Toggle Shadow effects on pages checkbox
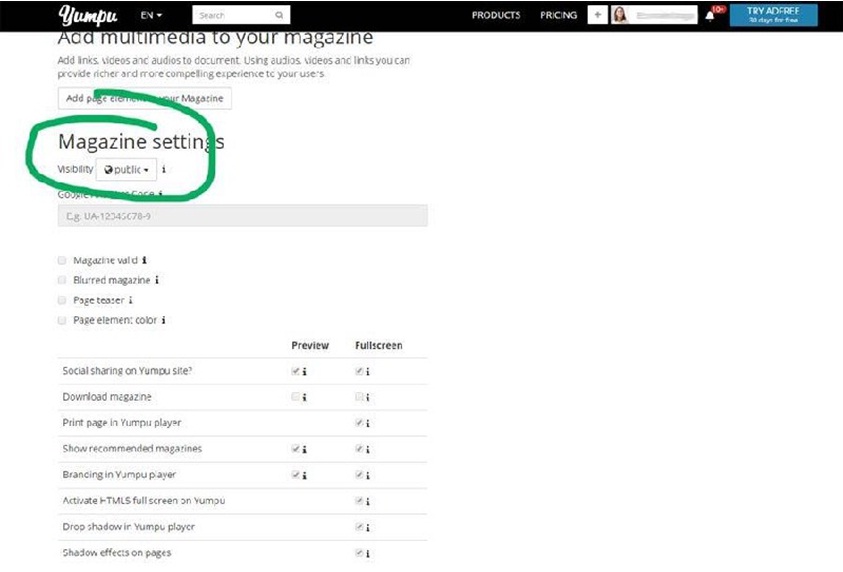843x572 pixels. coord(359,553)
